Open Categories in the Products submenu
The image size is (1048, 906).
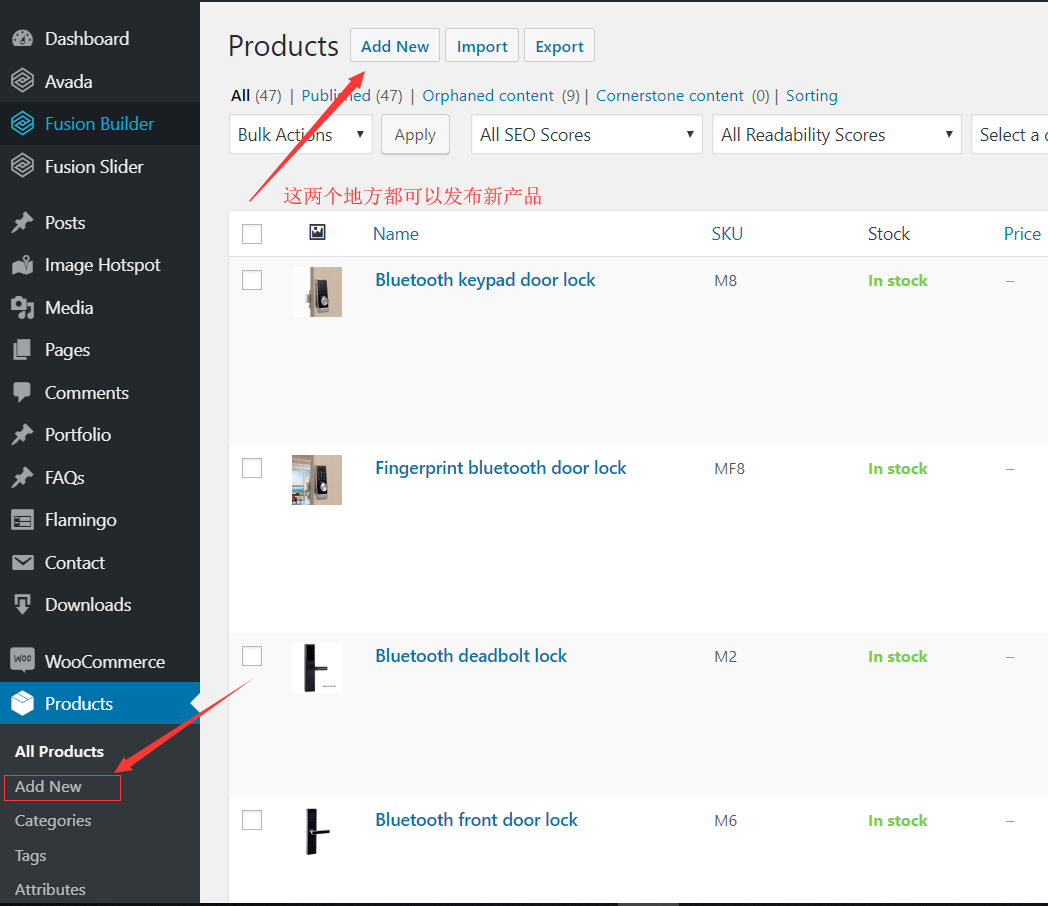(53, 821)
